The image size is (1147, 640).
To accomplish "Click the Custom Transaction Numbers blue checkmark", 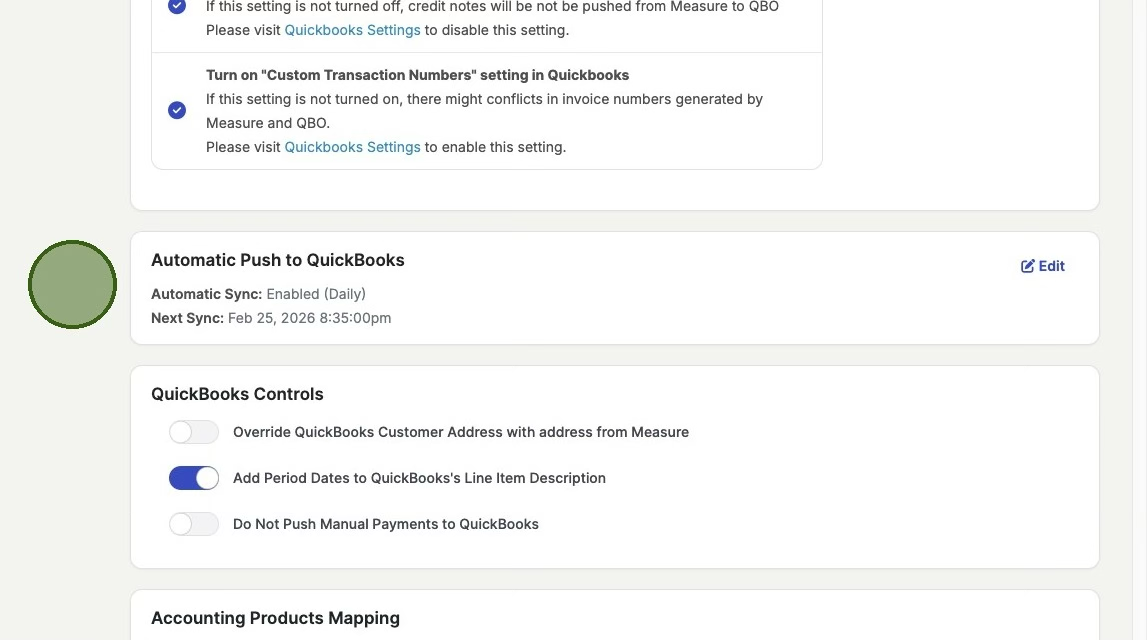I will click(x=177, y=110).
